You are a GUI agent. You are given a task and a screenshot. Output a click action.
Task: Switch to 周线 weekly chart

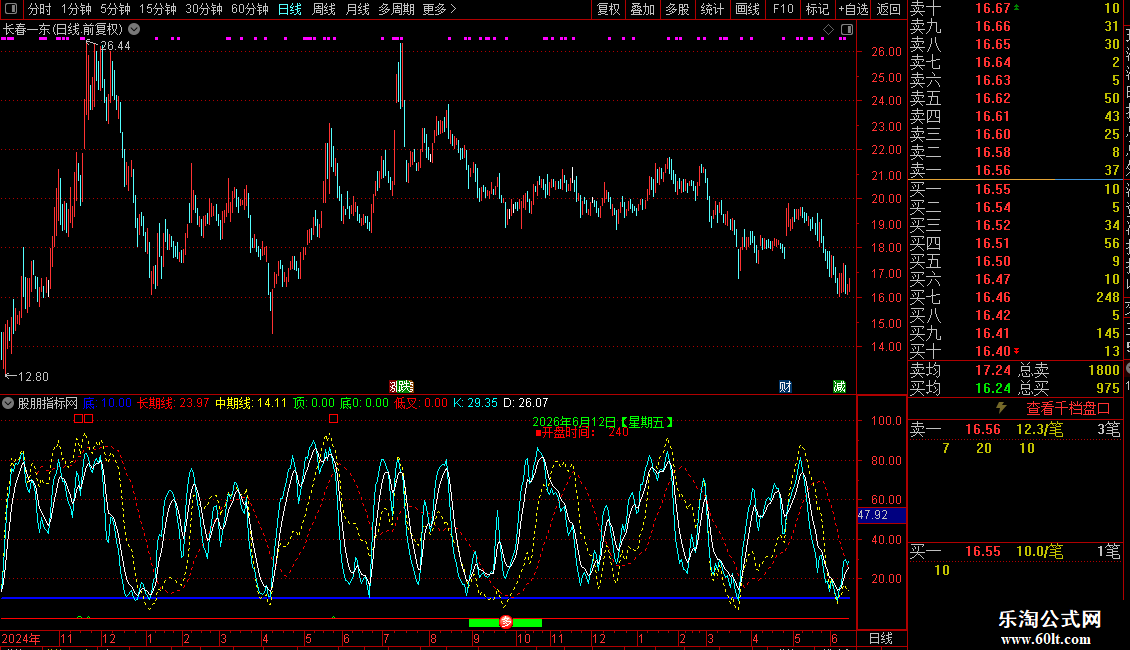[x=324, y=9]
